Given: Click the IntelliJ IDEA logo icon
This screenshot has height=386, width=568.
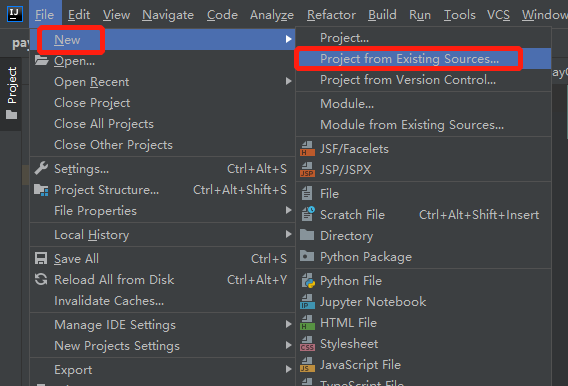Looking at the screenshot, I should (15, 14).
